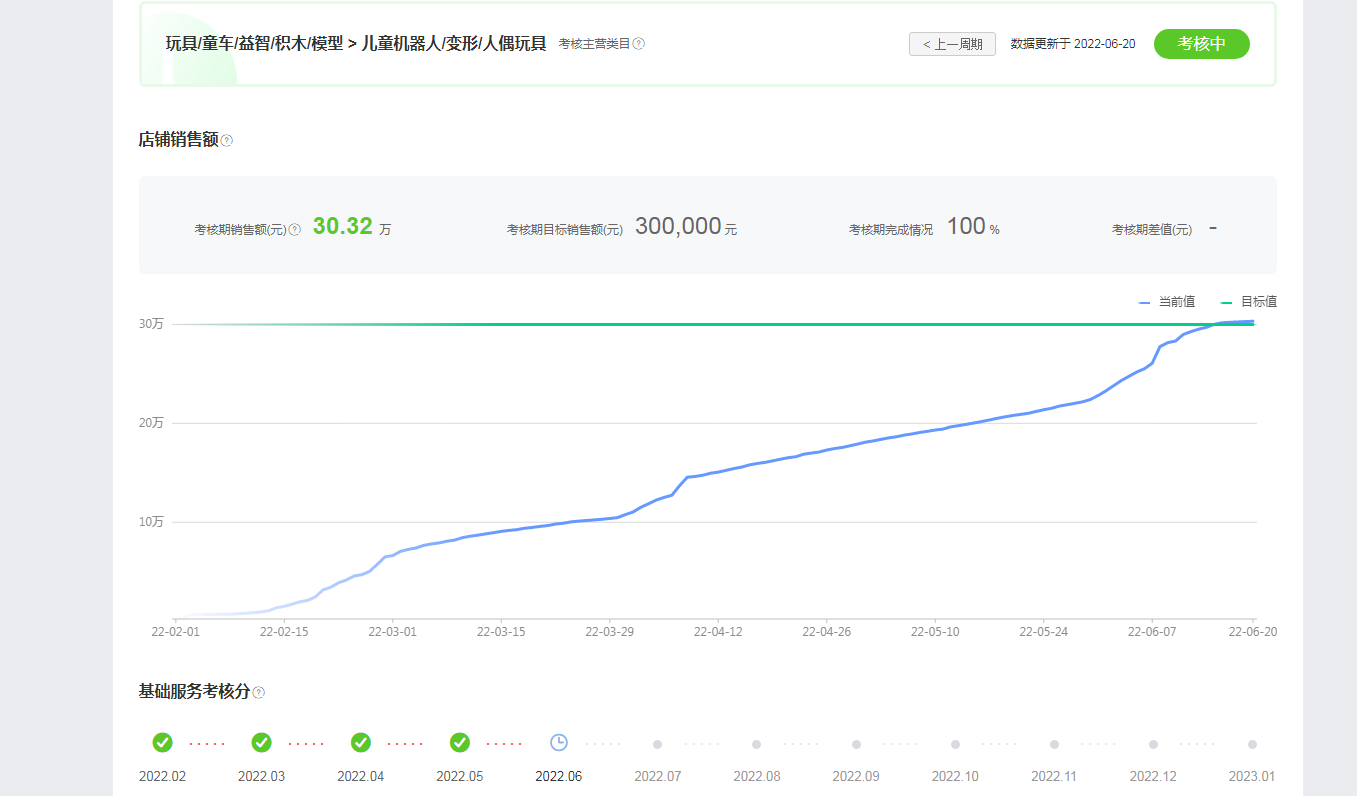Click the 基础服务考核分 section heading

(194, 691)
